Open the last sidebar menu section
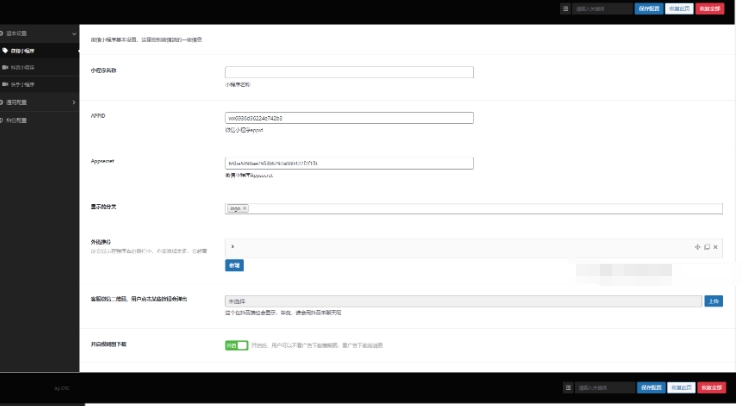 [39, 120]
